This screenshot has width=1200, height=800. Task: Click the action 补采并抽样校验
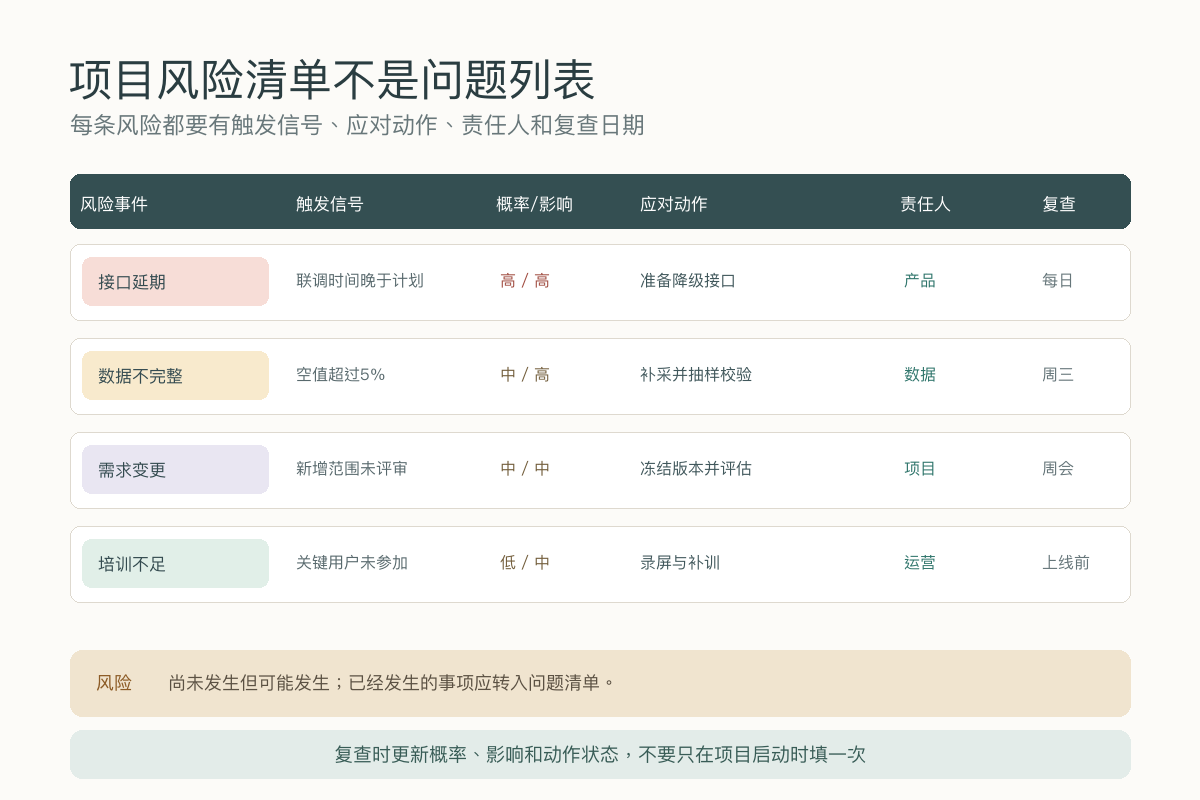(x=696, y=375)
